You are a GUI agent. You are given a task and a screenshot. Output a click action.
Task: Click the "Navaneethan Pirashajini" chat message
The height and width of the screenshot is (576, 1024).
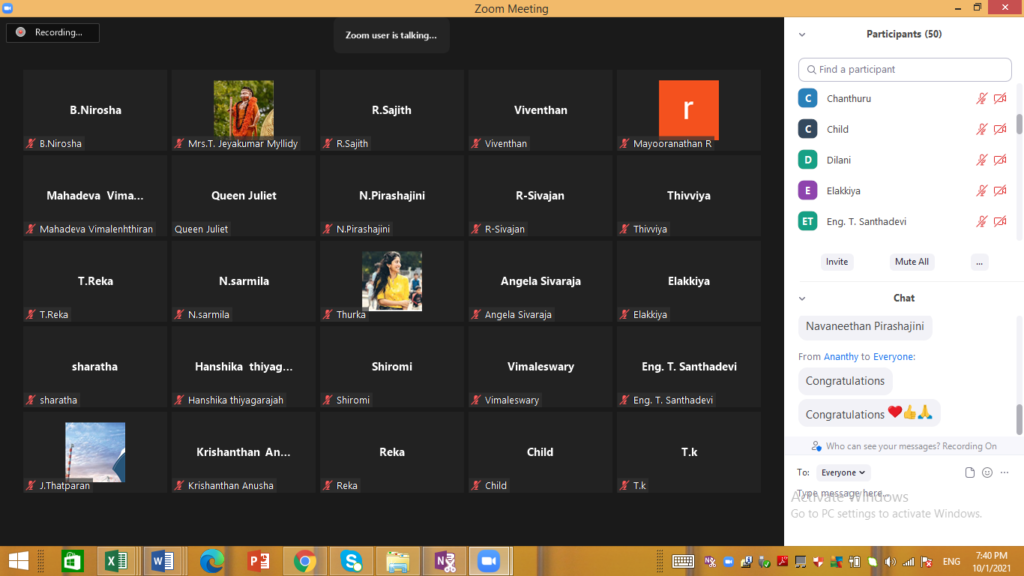tap(865, 326)
